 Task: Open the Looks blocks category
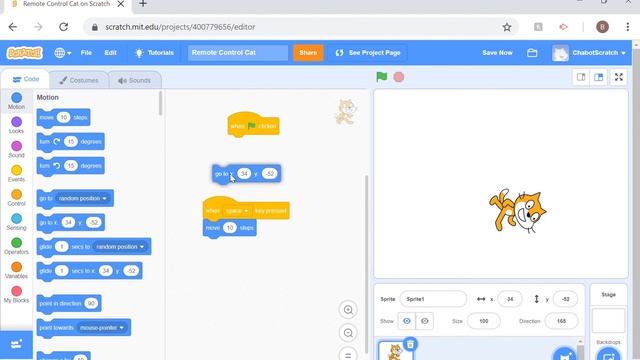click(16, 125)
